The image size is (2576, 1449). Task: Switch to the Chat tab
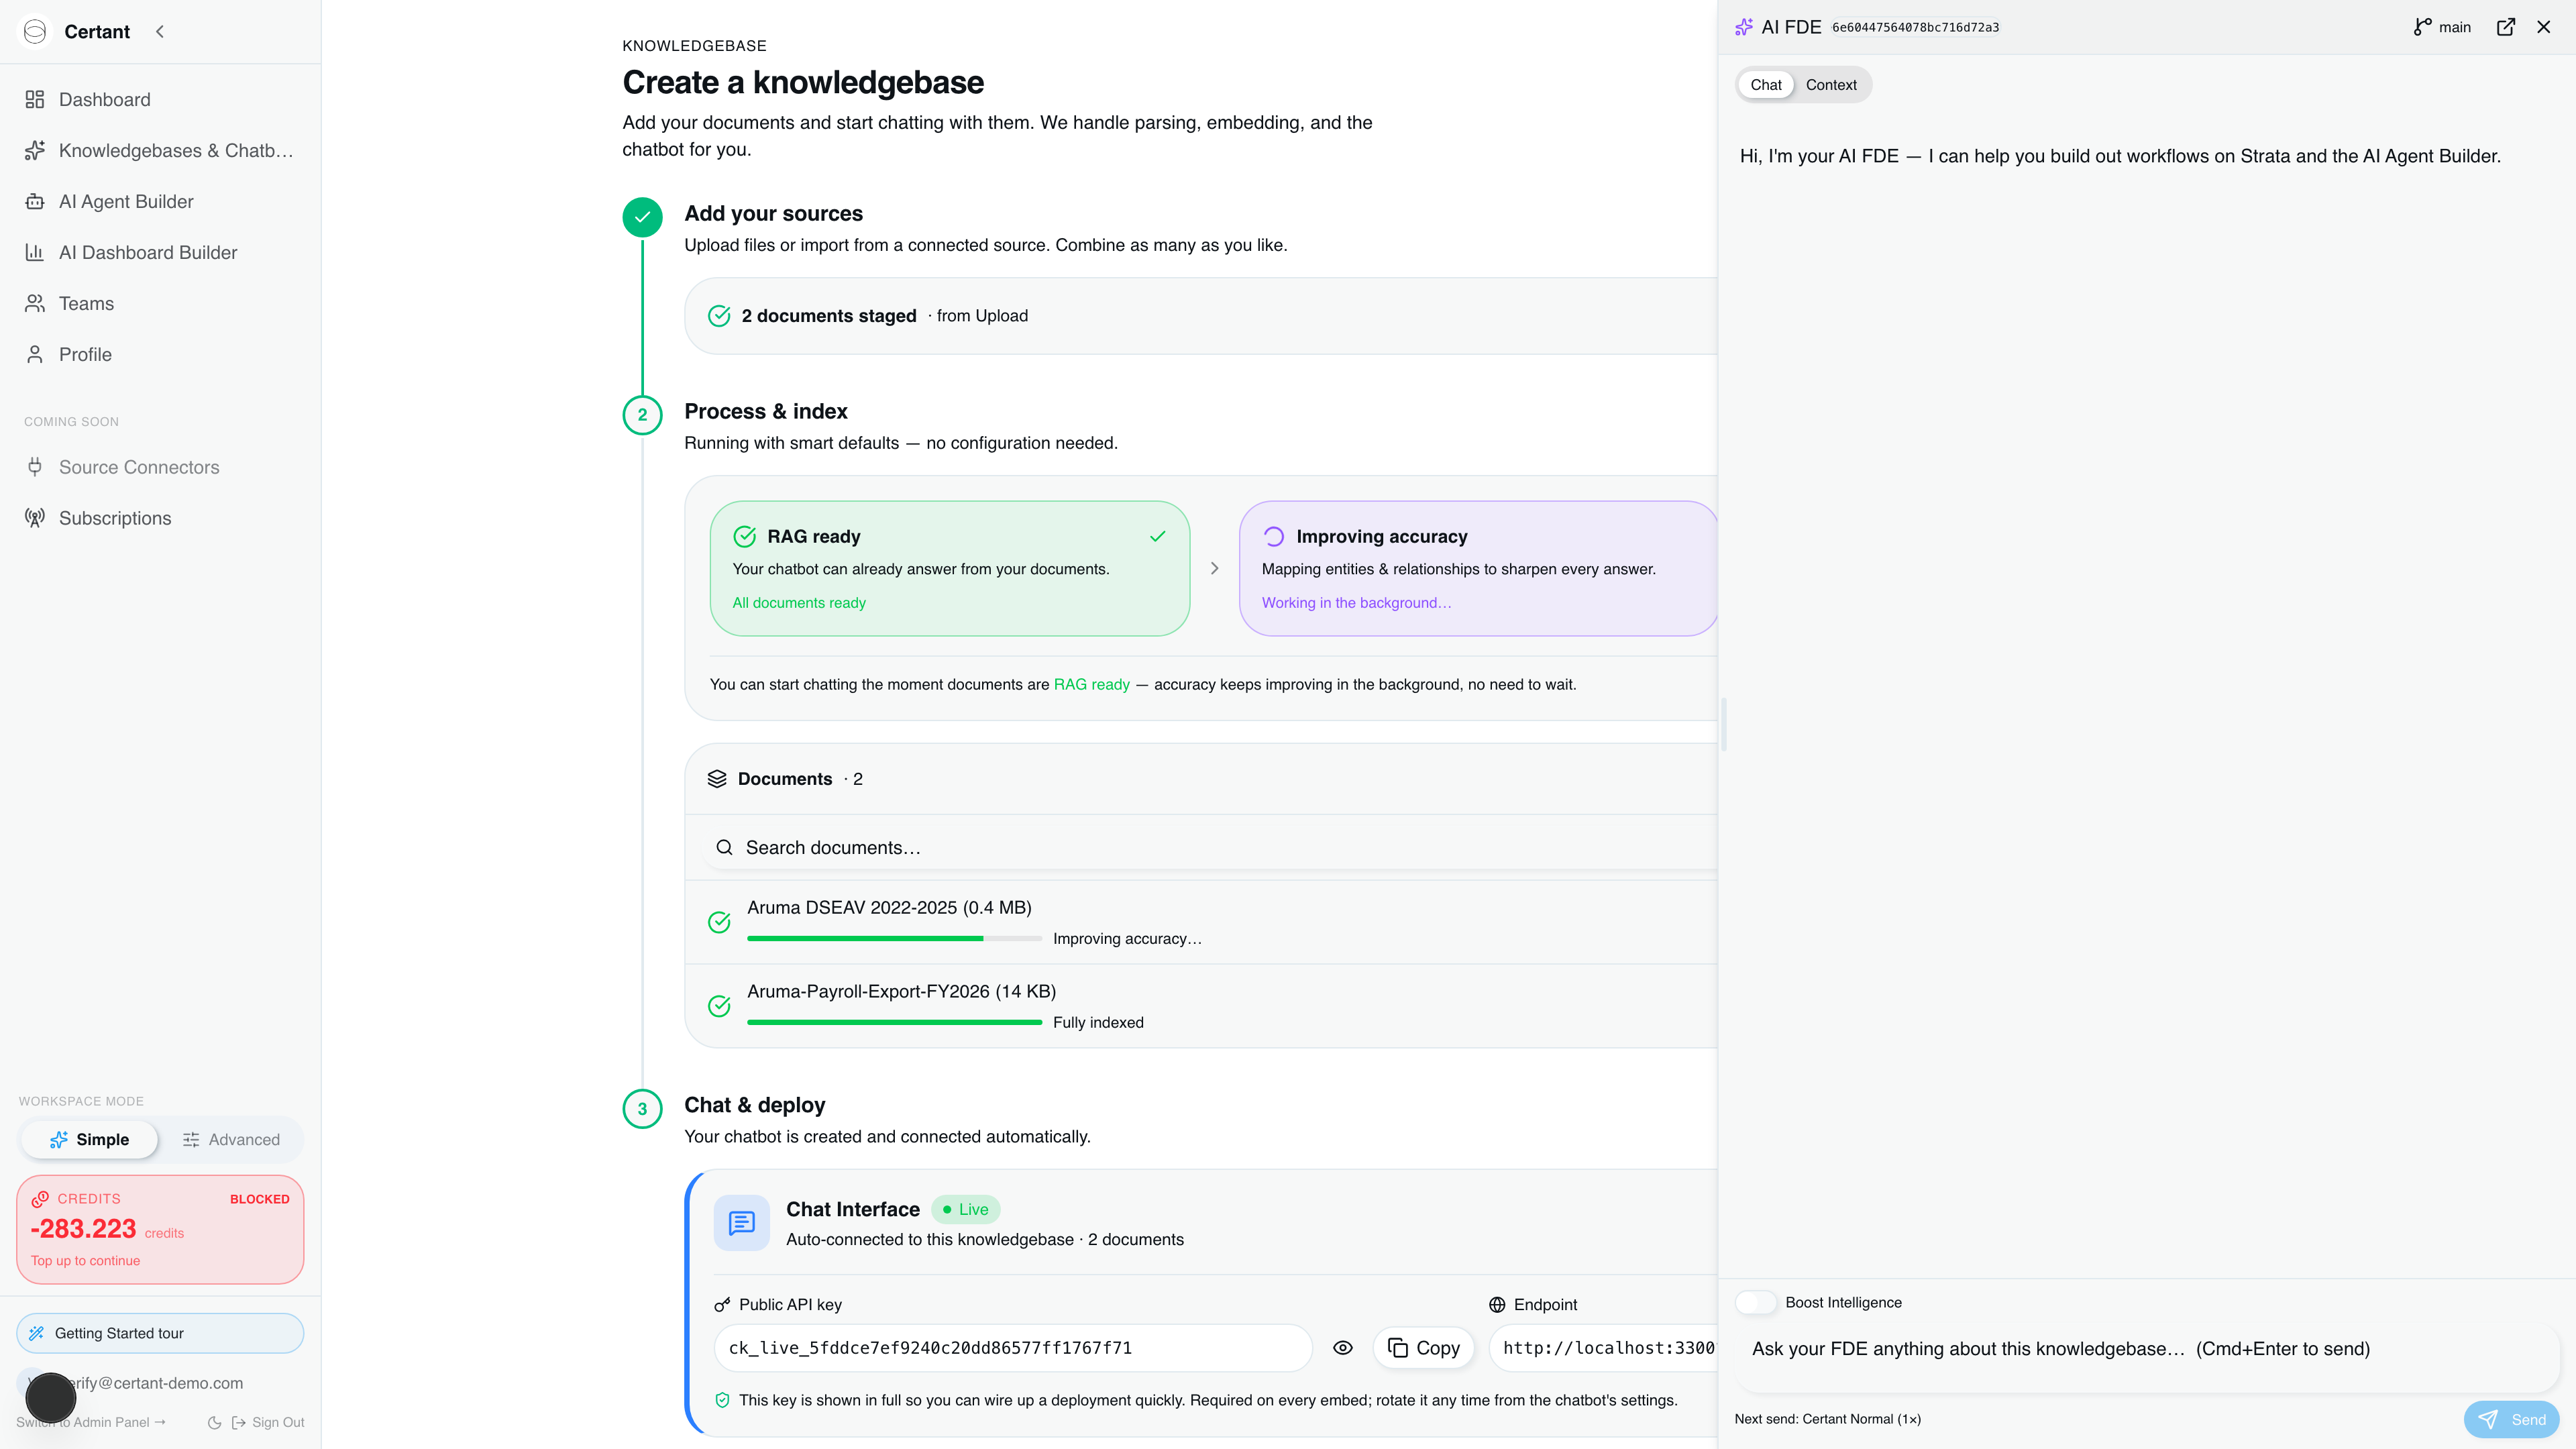1766,85
